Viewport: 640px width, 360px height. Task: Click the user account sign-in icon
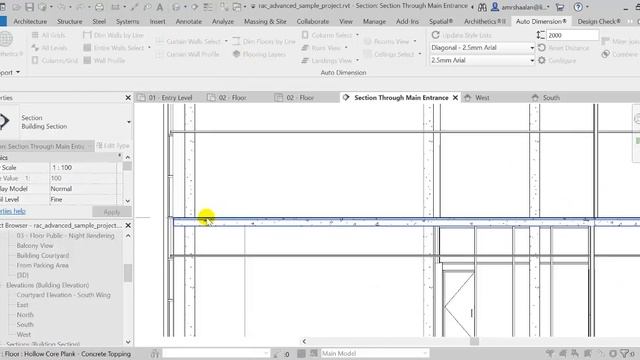[495, 7]
